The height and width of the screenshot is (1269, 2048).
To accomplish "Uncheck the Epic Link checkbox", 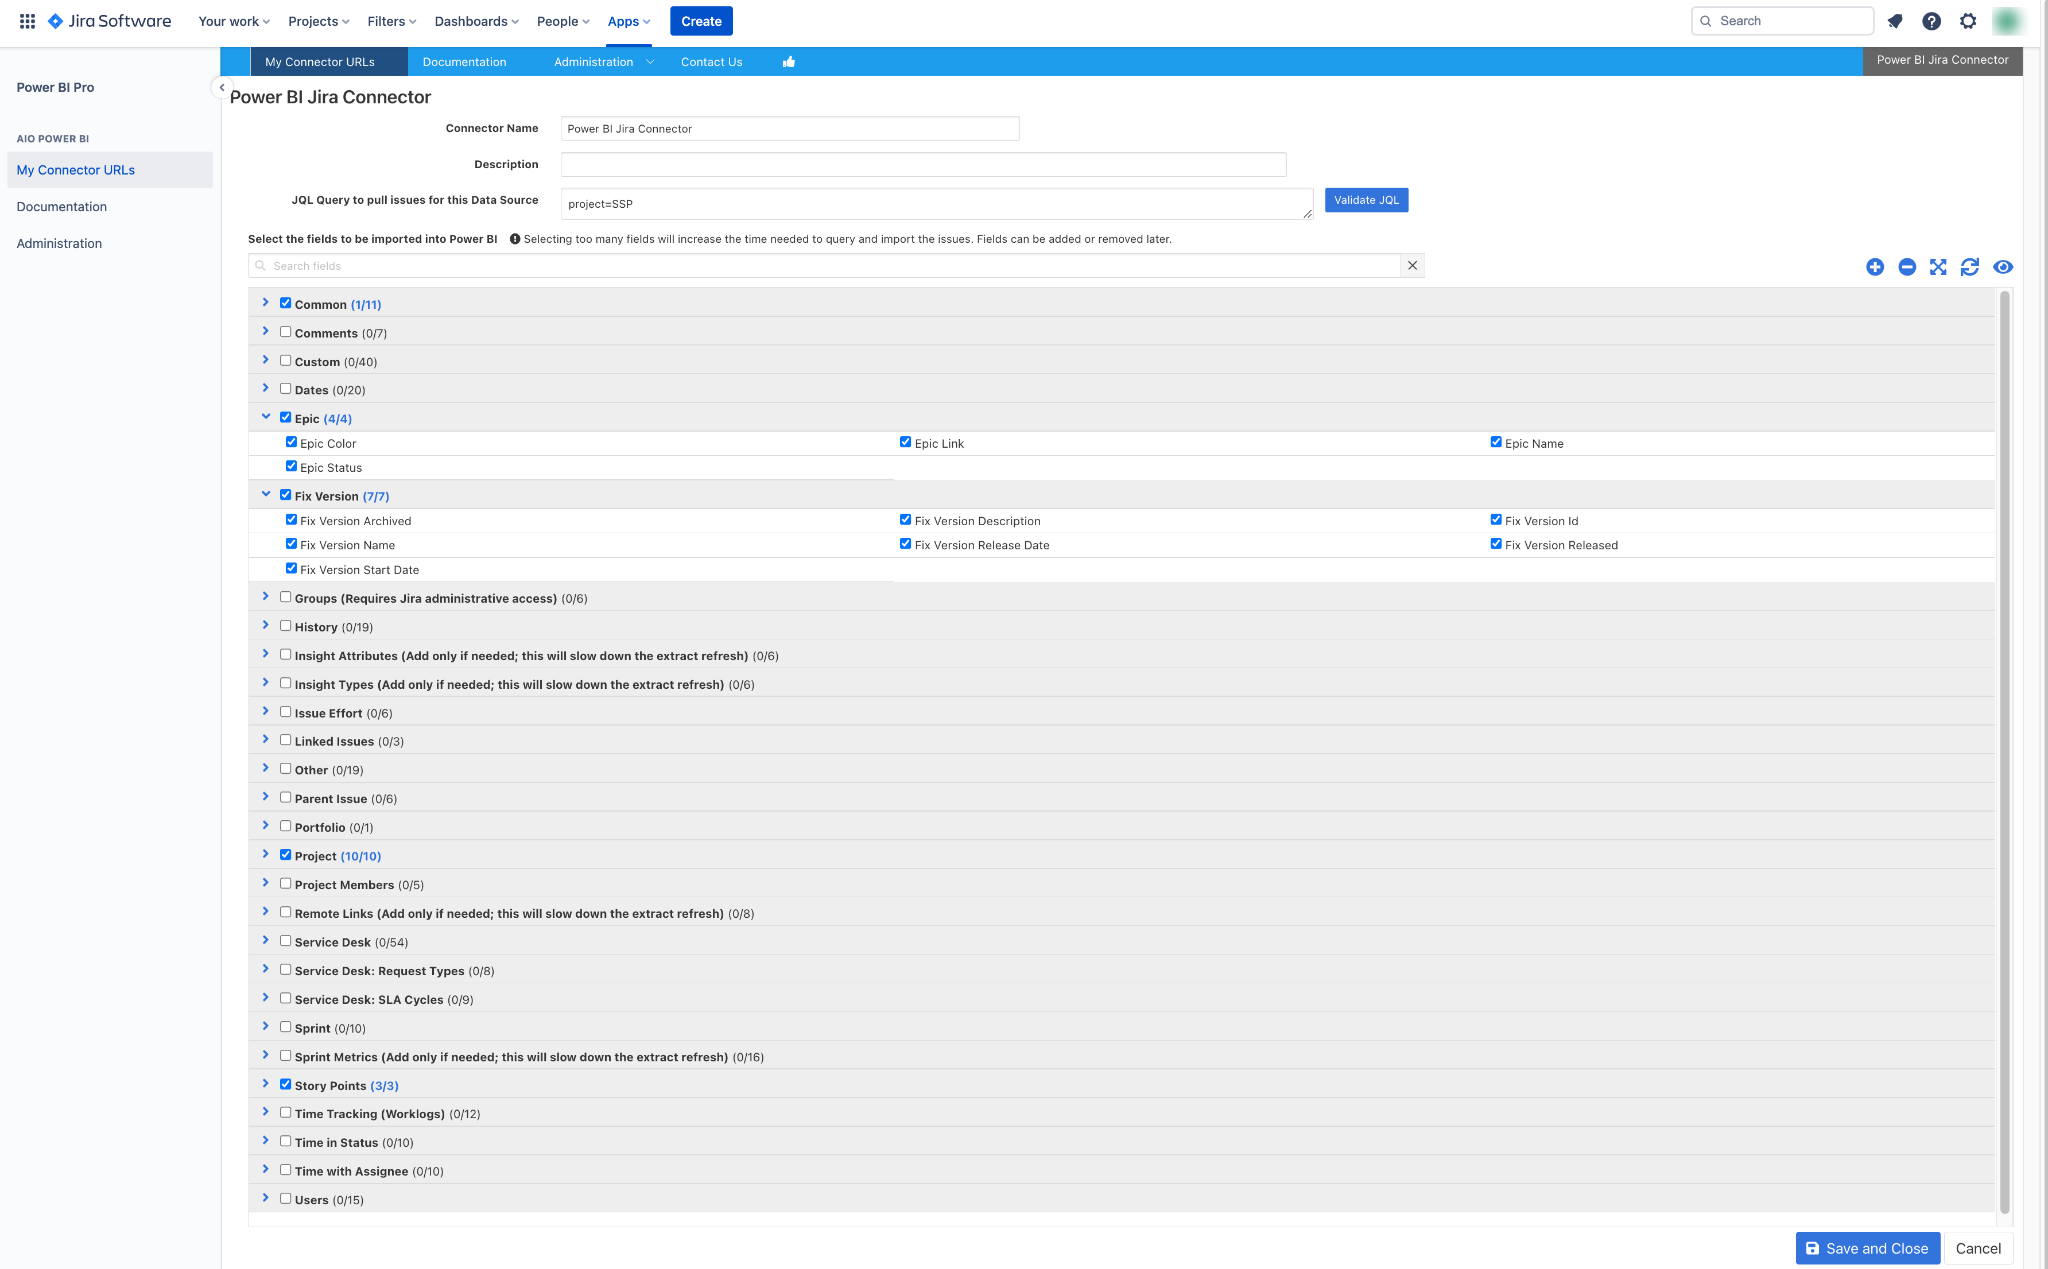I will click(905, 441).
